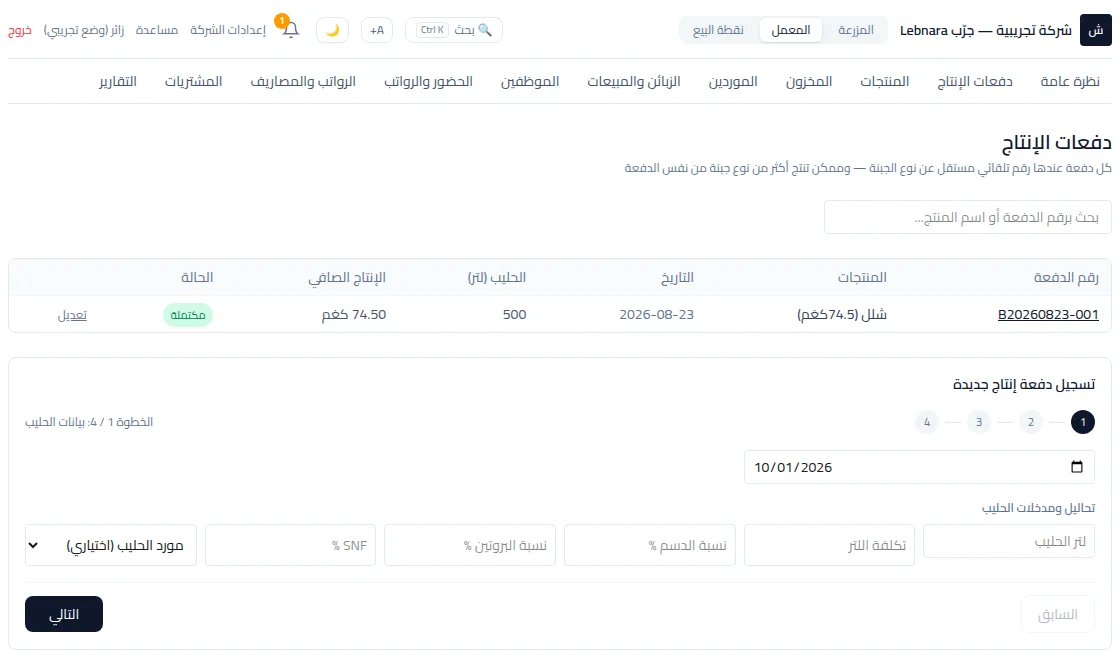1120x660 pixels.
Task: Select step 2 in wizard
Action: (x=1031, y=422)
